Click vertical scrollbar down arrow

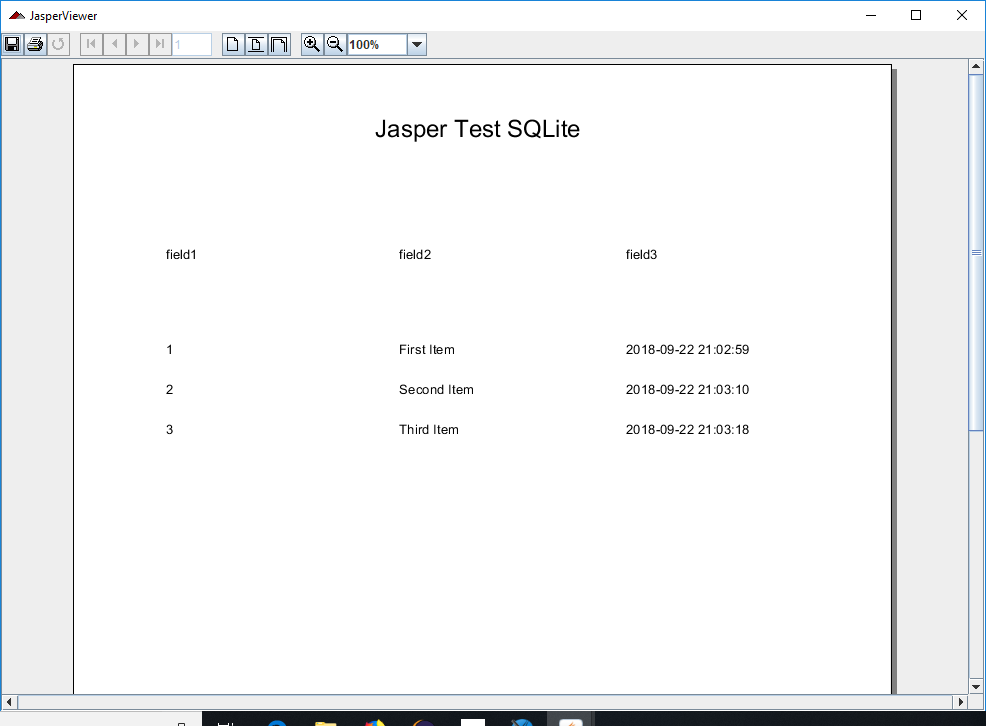976,686
